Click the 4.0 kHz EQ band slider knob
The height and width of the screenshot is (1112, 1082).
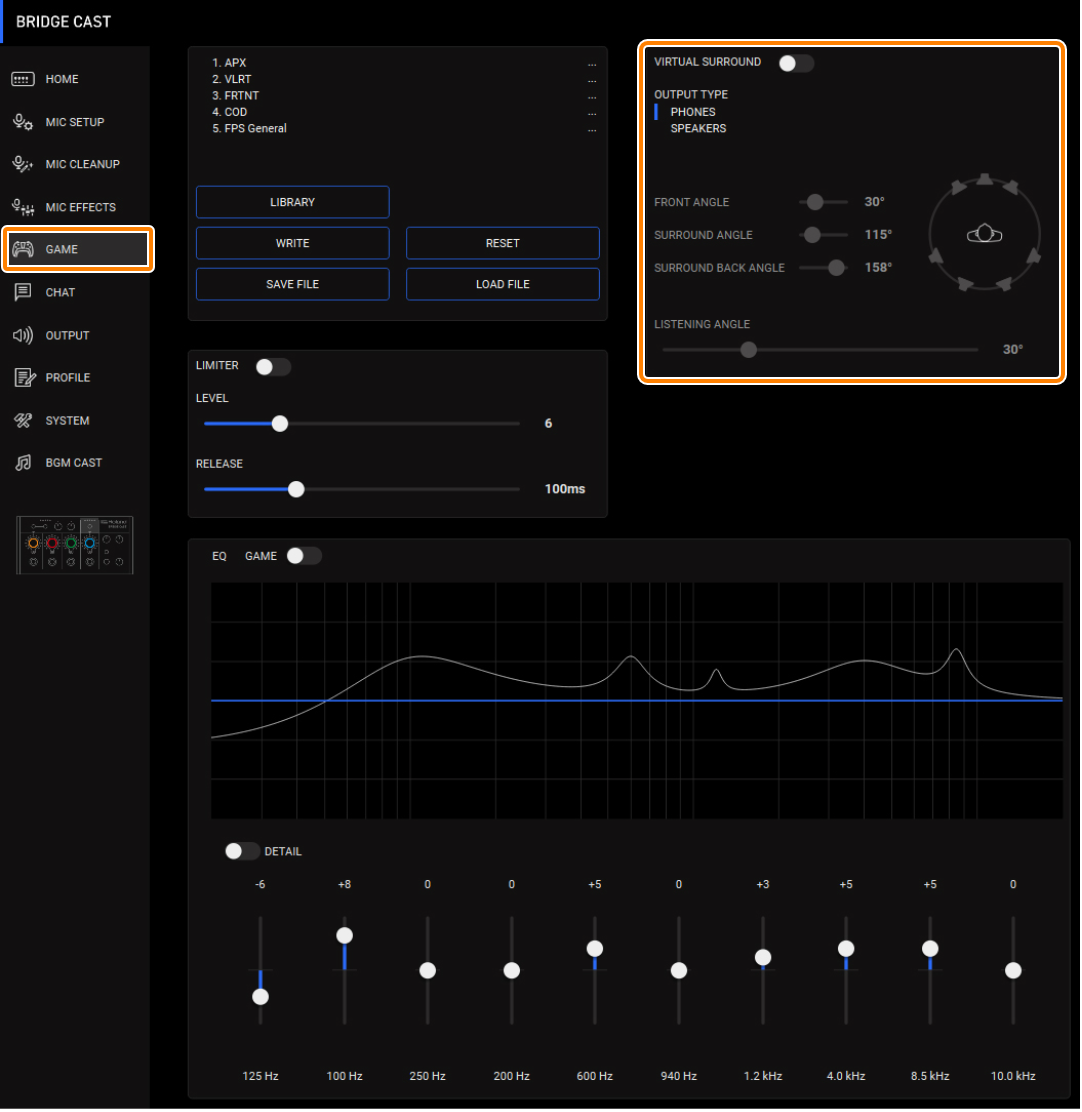(846, 949)
